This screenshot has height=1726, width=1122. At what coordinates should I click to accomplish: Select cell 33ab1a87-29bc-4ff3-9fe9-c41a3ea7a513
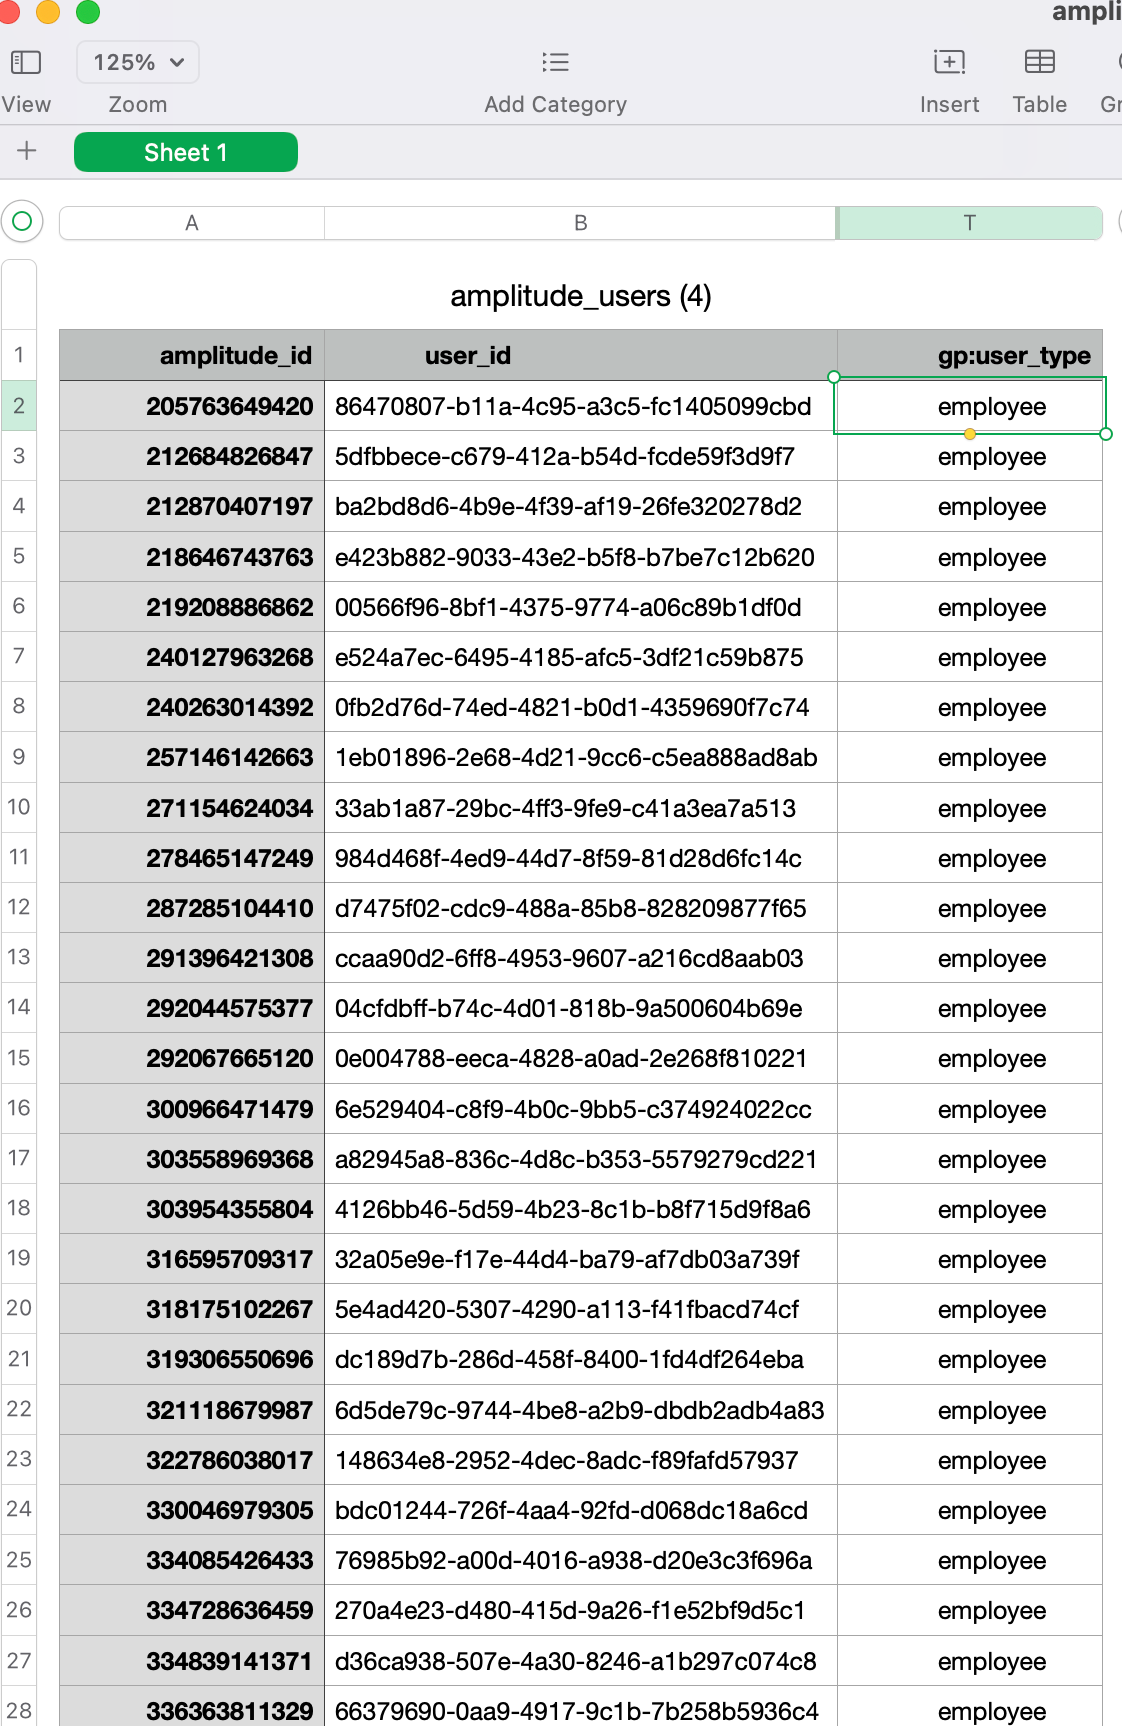(x=580, y=808)
